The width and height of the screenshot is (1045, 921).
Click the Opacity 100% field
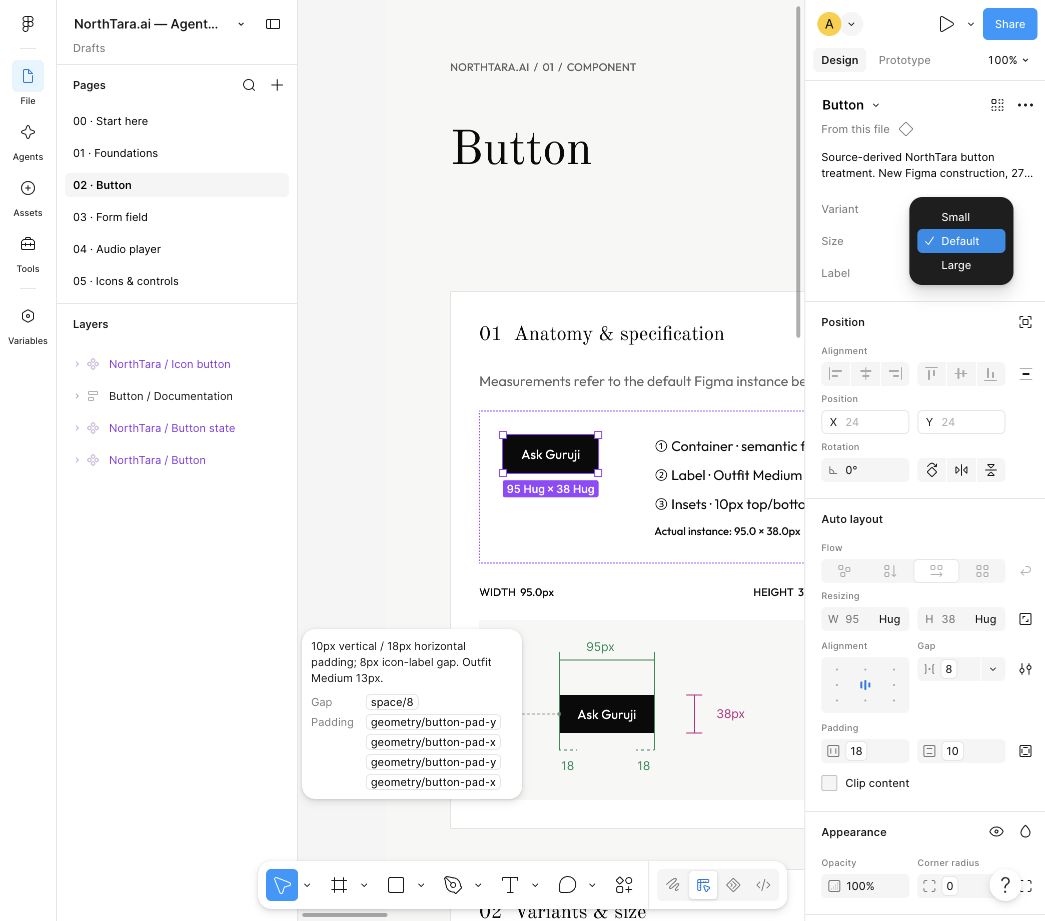(x=865, y=886)
